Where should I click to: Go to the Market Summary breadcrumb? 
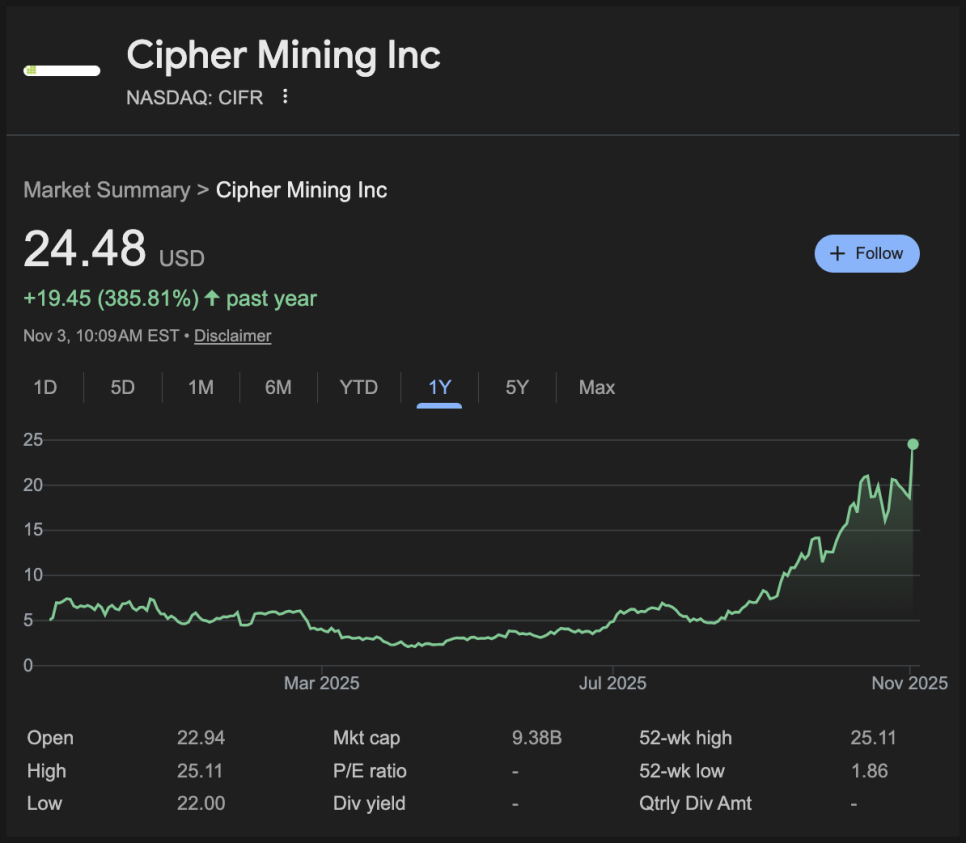(106, 190)
